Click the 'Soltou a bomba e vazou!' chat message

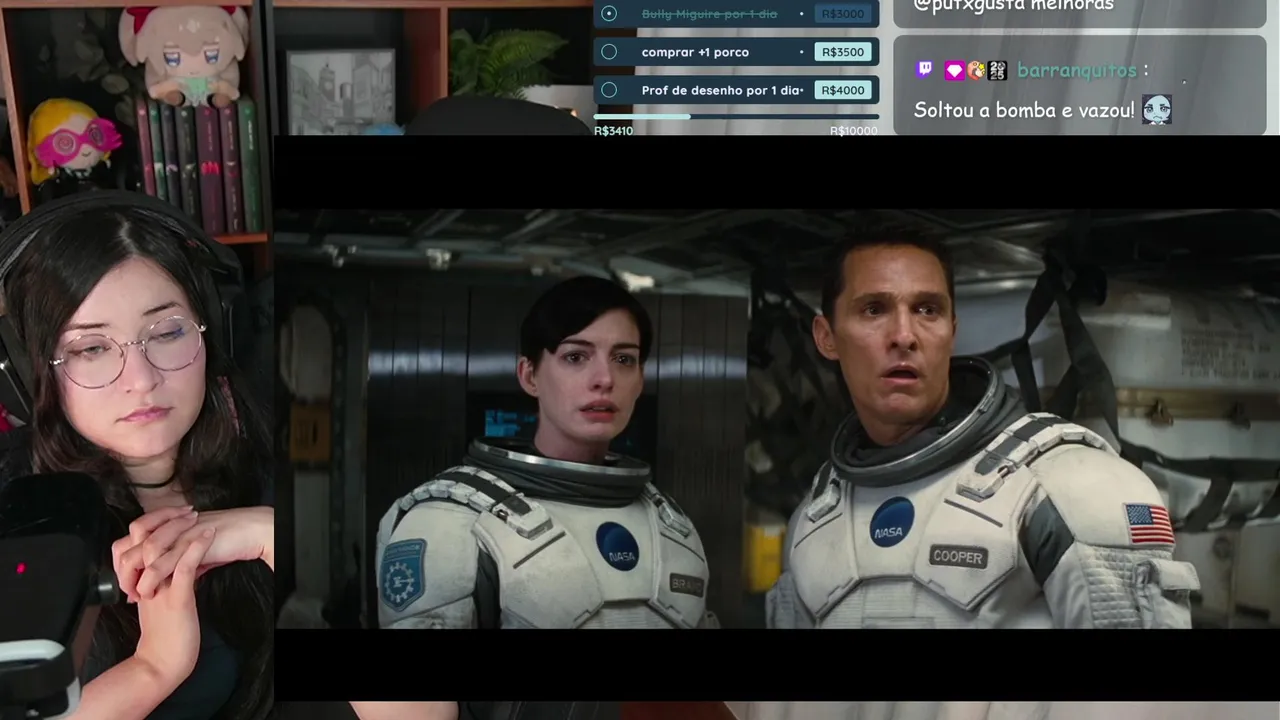1024,110
